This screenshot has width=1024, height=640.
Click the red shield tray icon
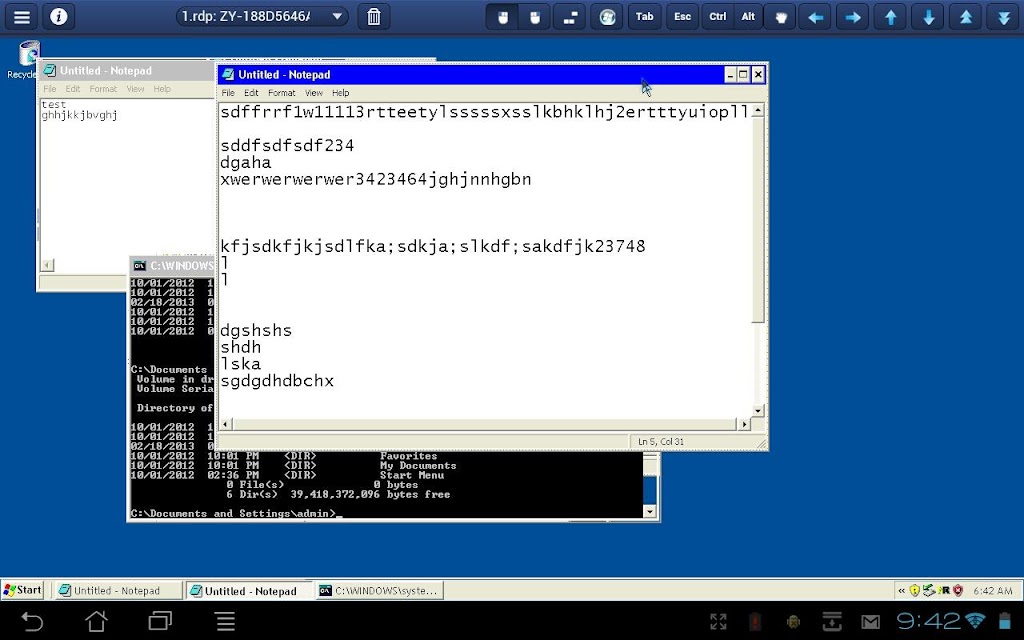958,590
